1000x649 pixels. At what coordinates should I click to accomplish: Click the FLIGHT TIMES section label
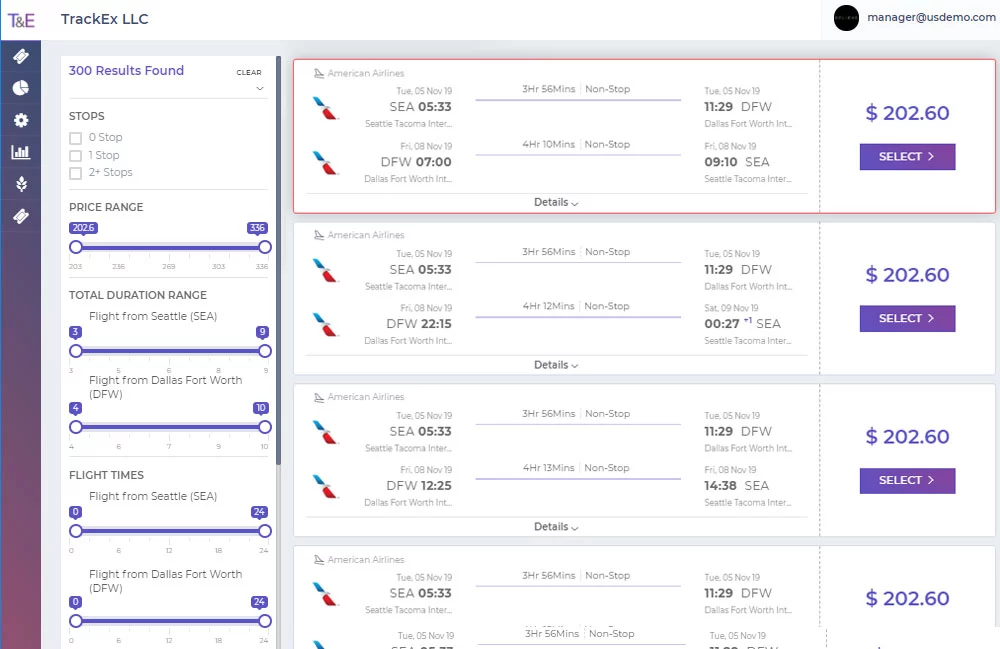[x=107, y=475]
